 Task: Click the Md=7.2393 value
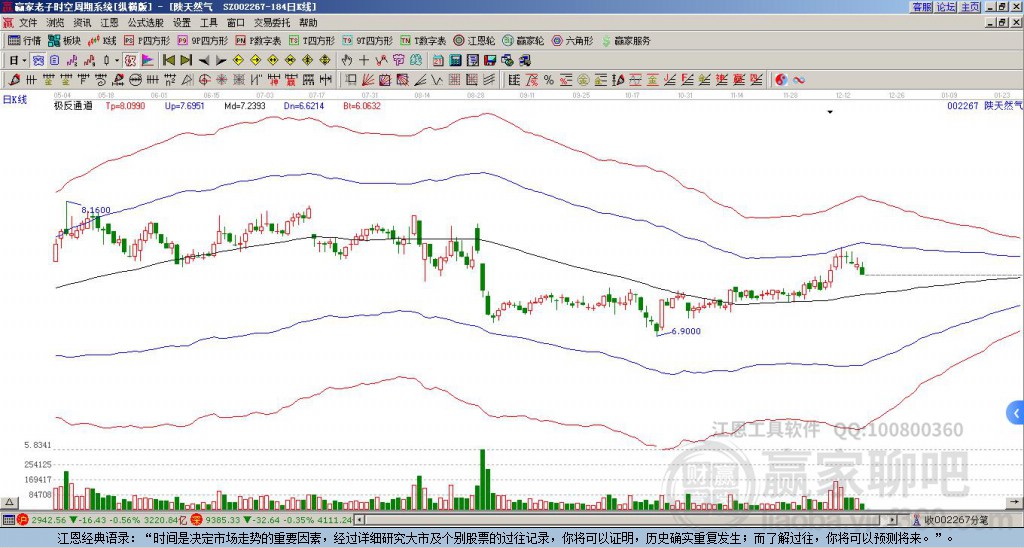pyautogui.click(x=245, y=105)
